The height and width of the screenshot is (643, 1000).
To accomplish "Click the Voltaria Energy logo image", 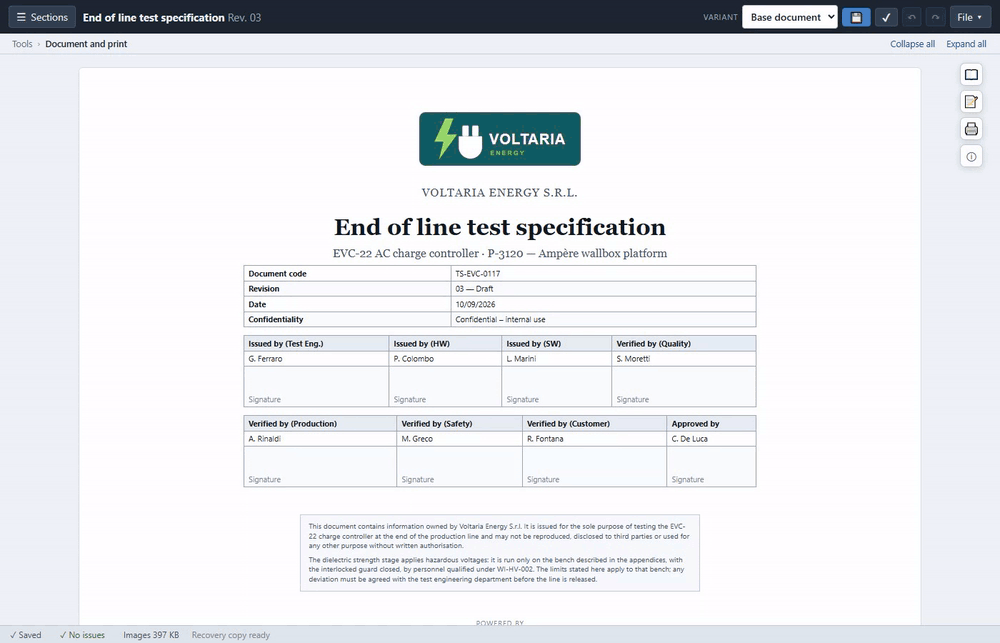I will [x=500, y=139].
